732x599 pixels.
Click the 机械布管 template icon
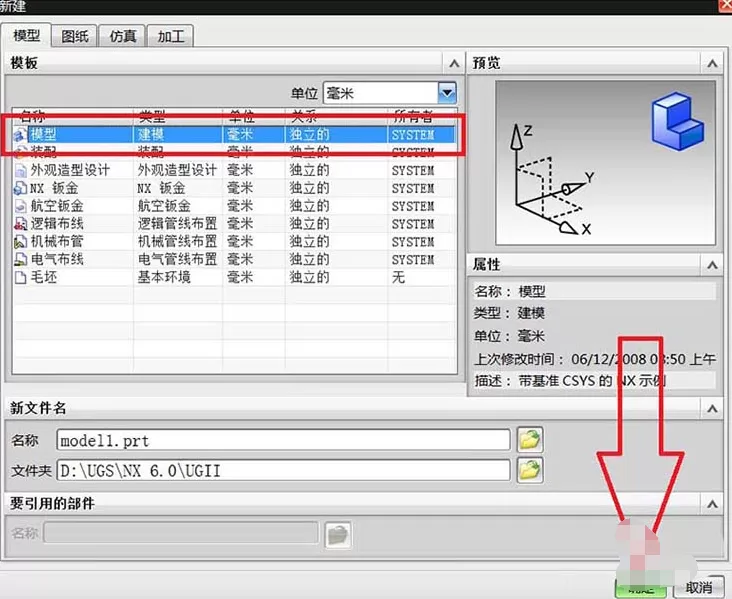pyautogui.click(x=21, y=241)
